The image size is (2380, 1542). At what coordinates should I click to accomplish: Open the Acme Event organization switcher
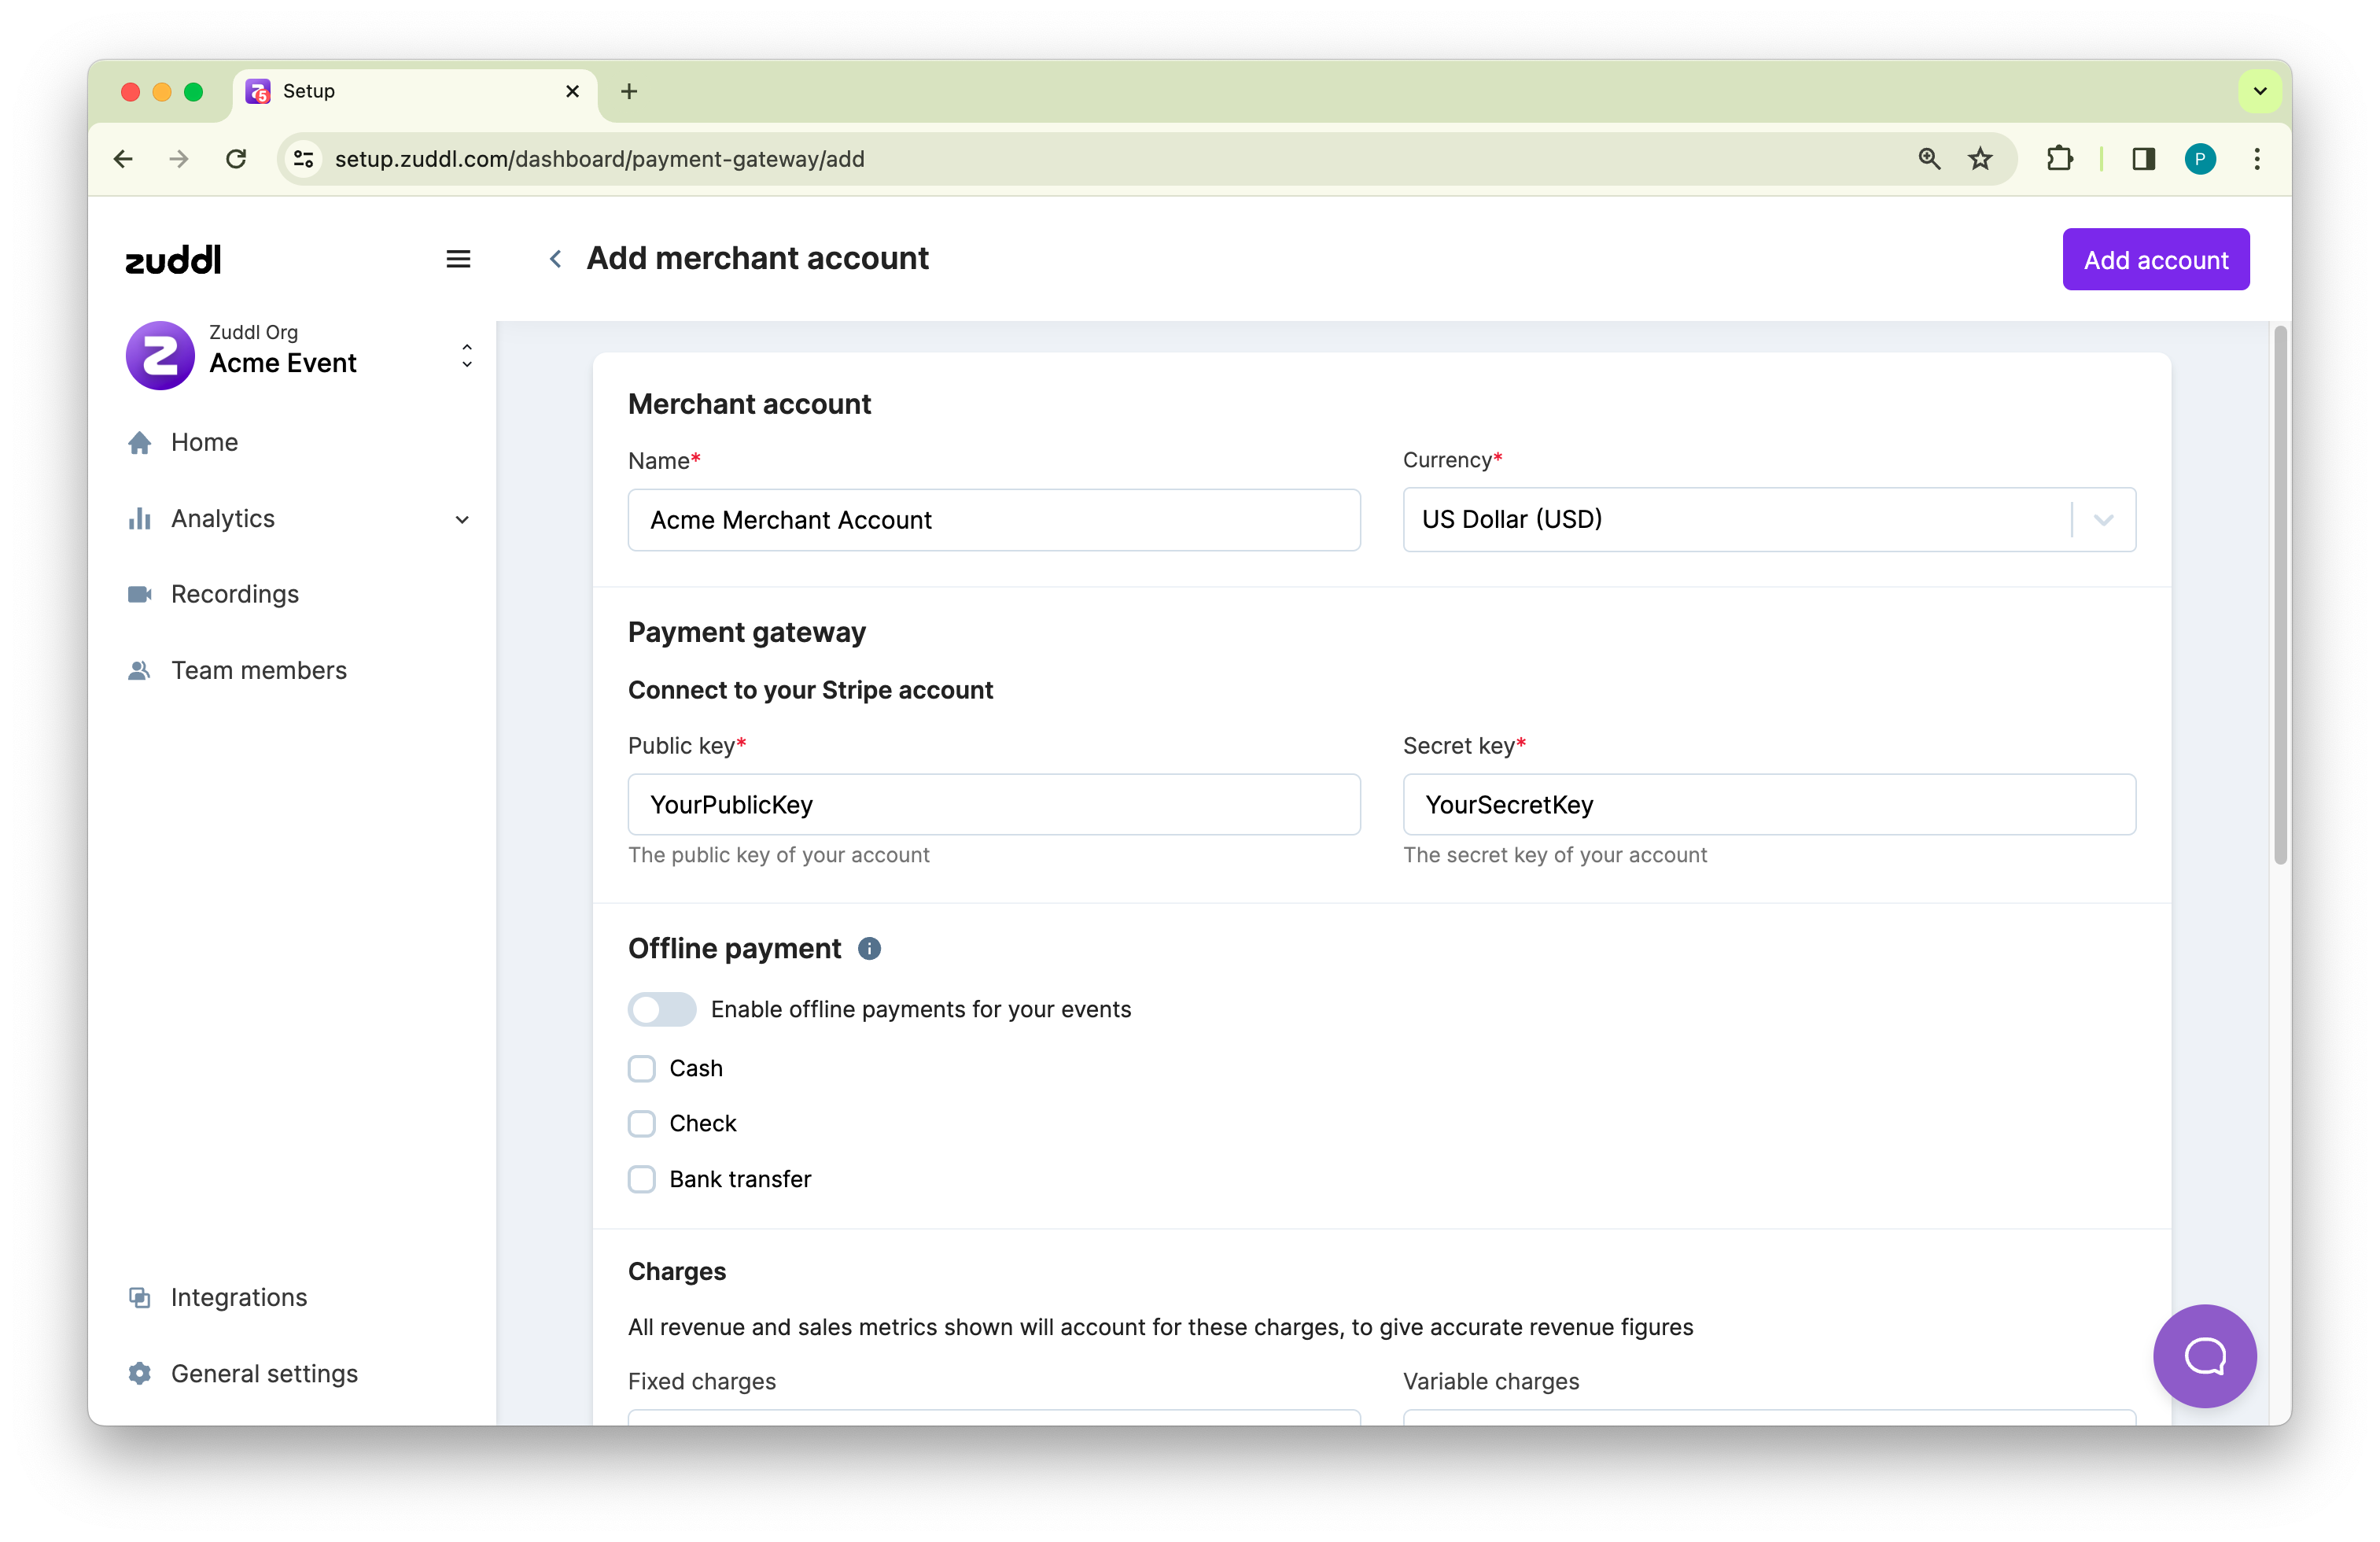point(466,356)
